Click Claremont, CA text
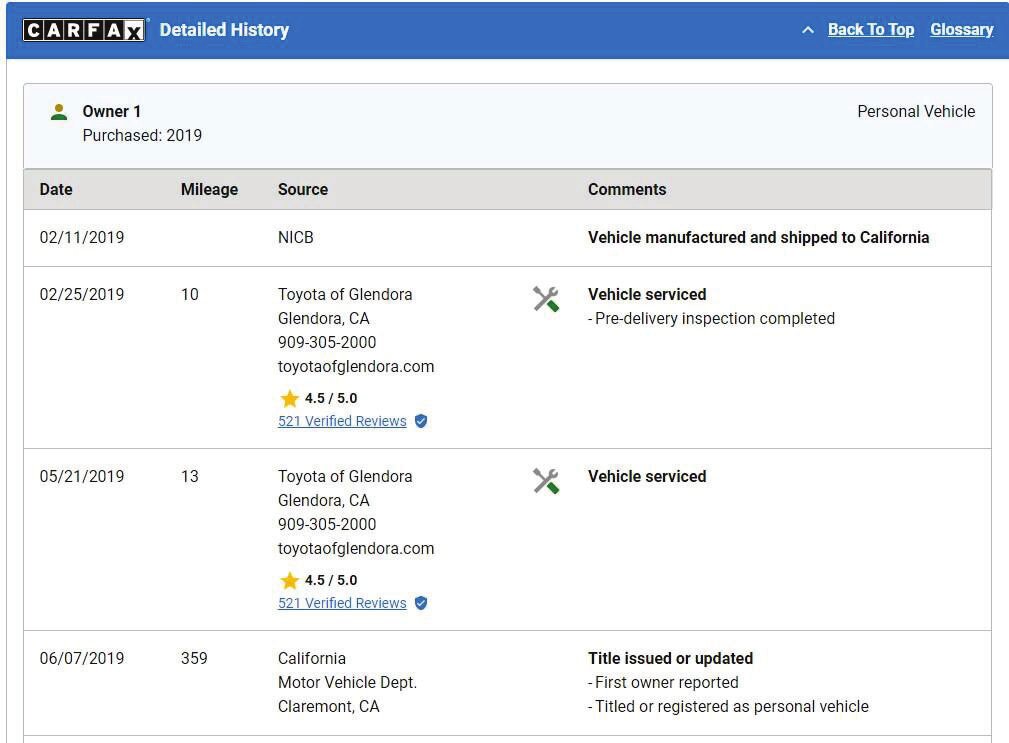Screen dimensions: 1009x743 tap(328, 706)
